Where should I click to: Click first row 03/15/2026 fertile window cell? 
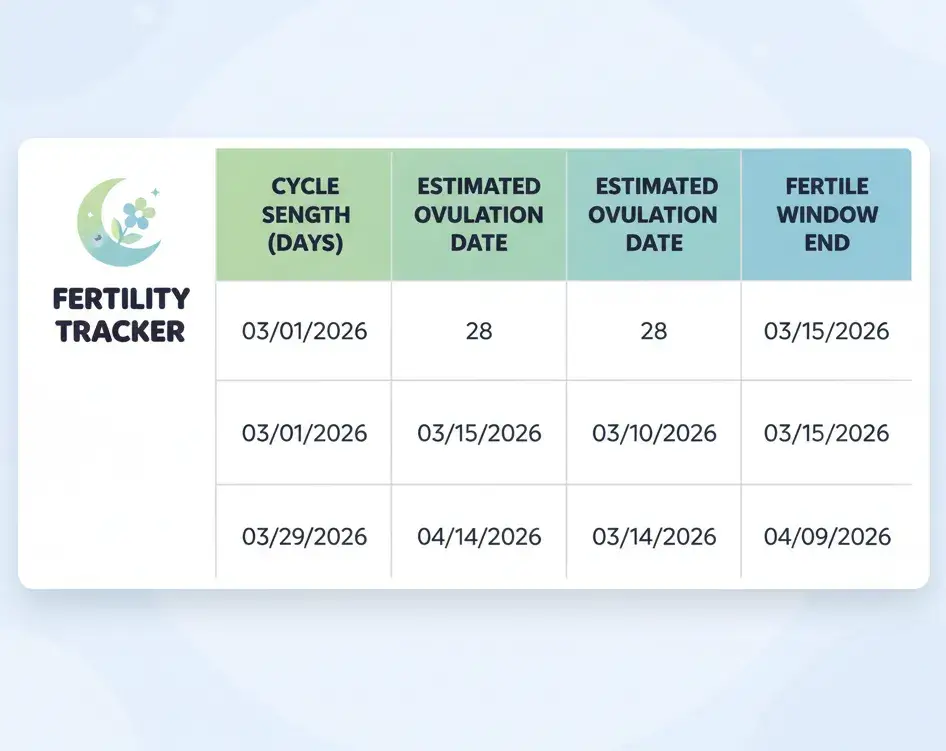point(827,331)
